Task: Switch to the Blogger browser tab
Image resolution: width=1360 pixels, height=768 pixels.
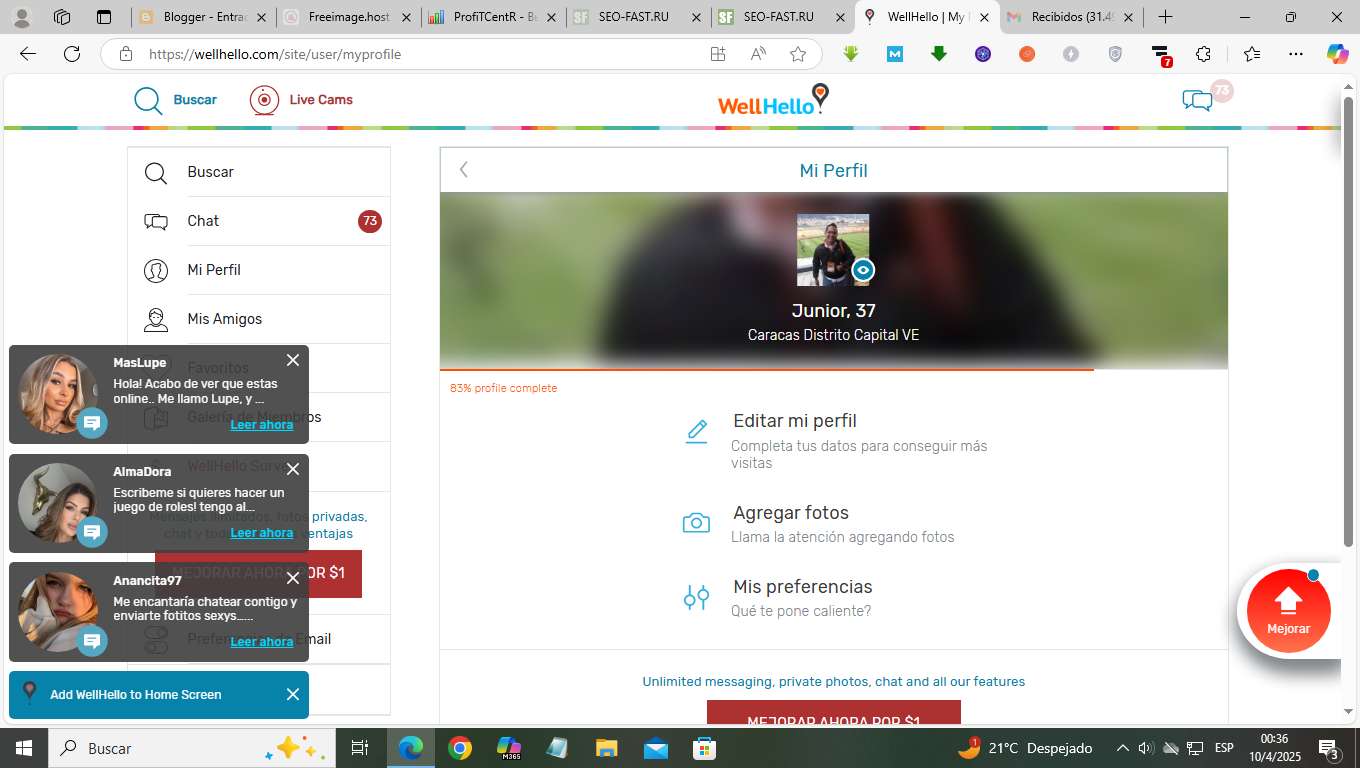Action: [202, 17]
